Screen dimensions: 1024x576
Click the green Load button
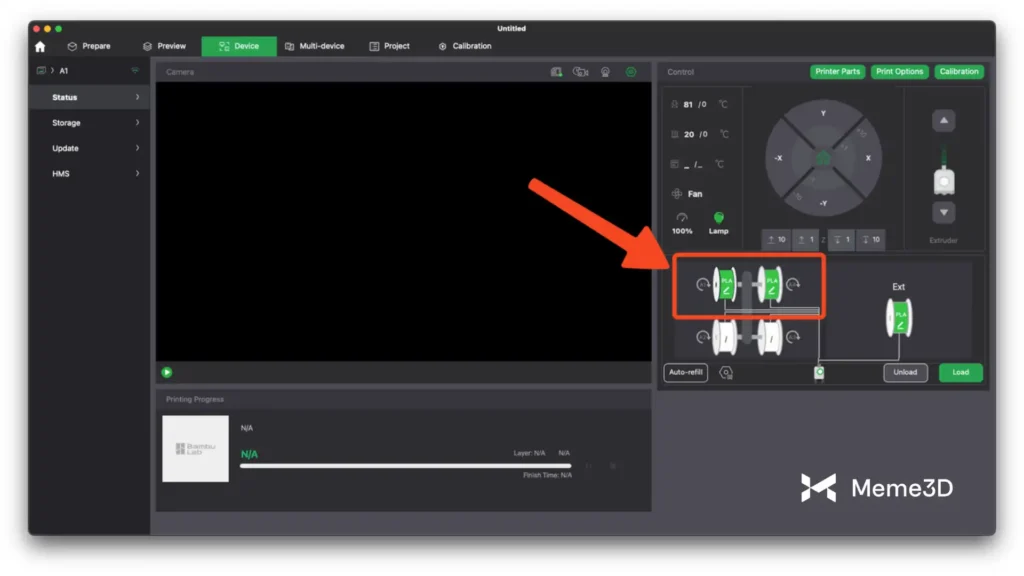point(960,372)
